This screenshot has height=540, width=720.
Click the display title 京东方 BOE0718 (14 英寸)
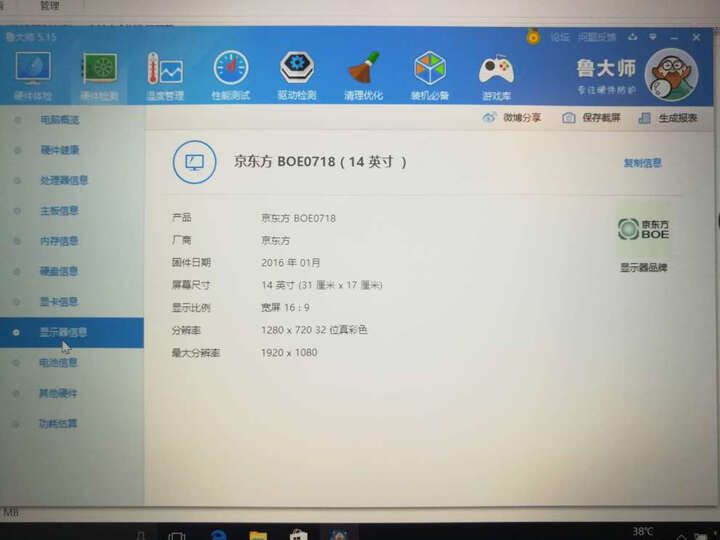click(x=320, y=162)
